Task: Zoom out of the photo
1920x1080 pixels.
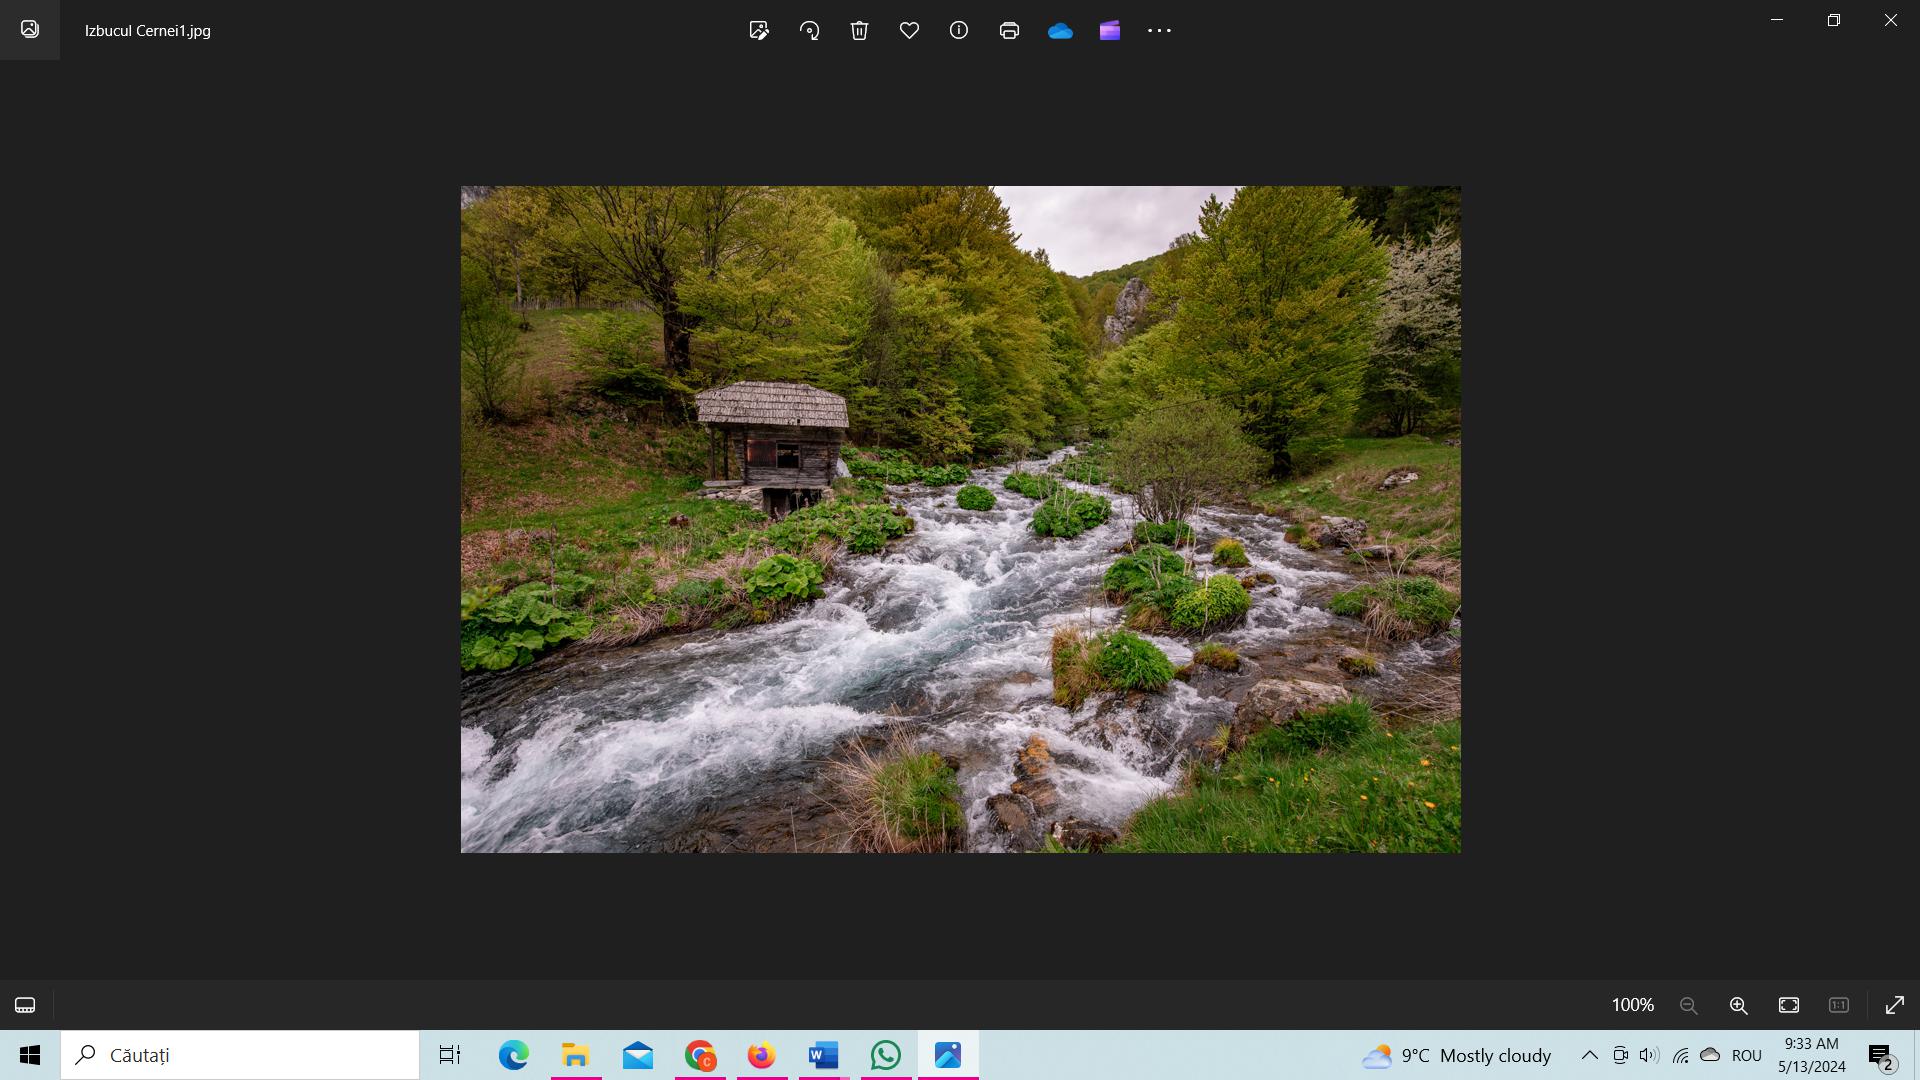Action: tap(1689, 1005)
